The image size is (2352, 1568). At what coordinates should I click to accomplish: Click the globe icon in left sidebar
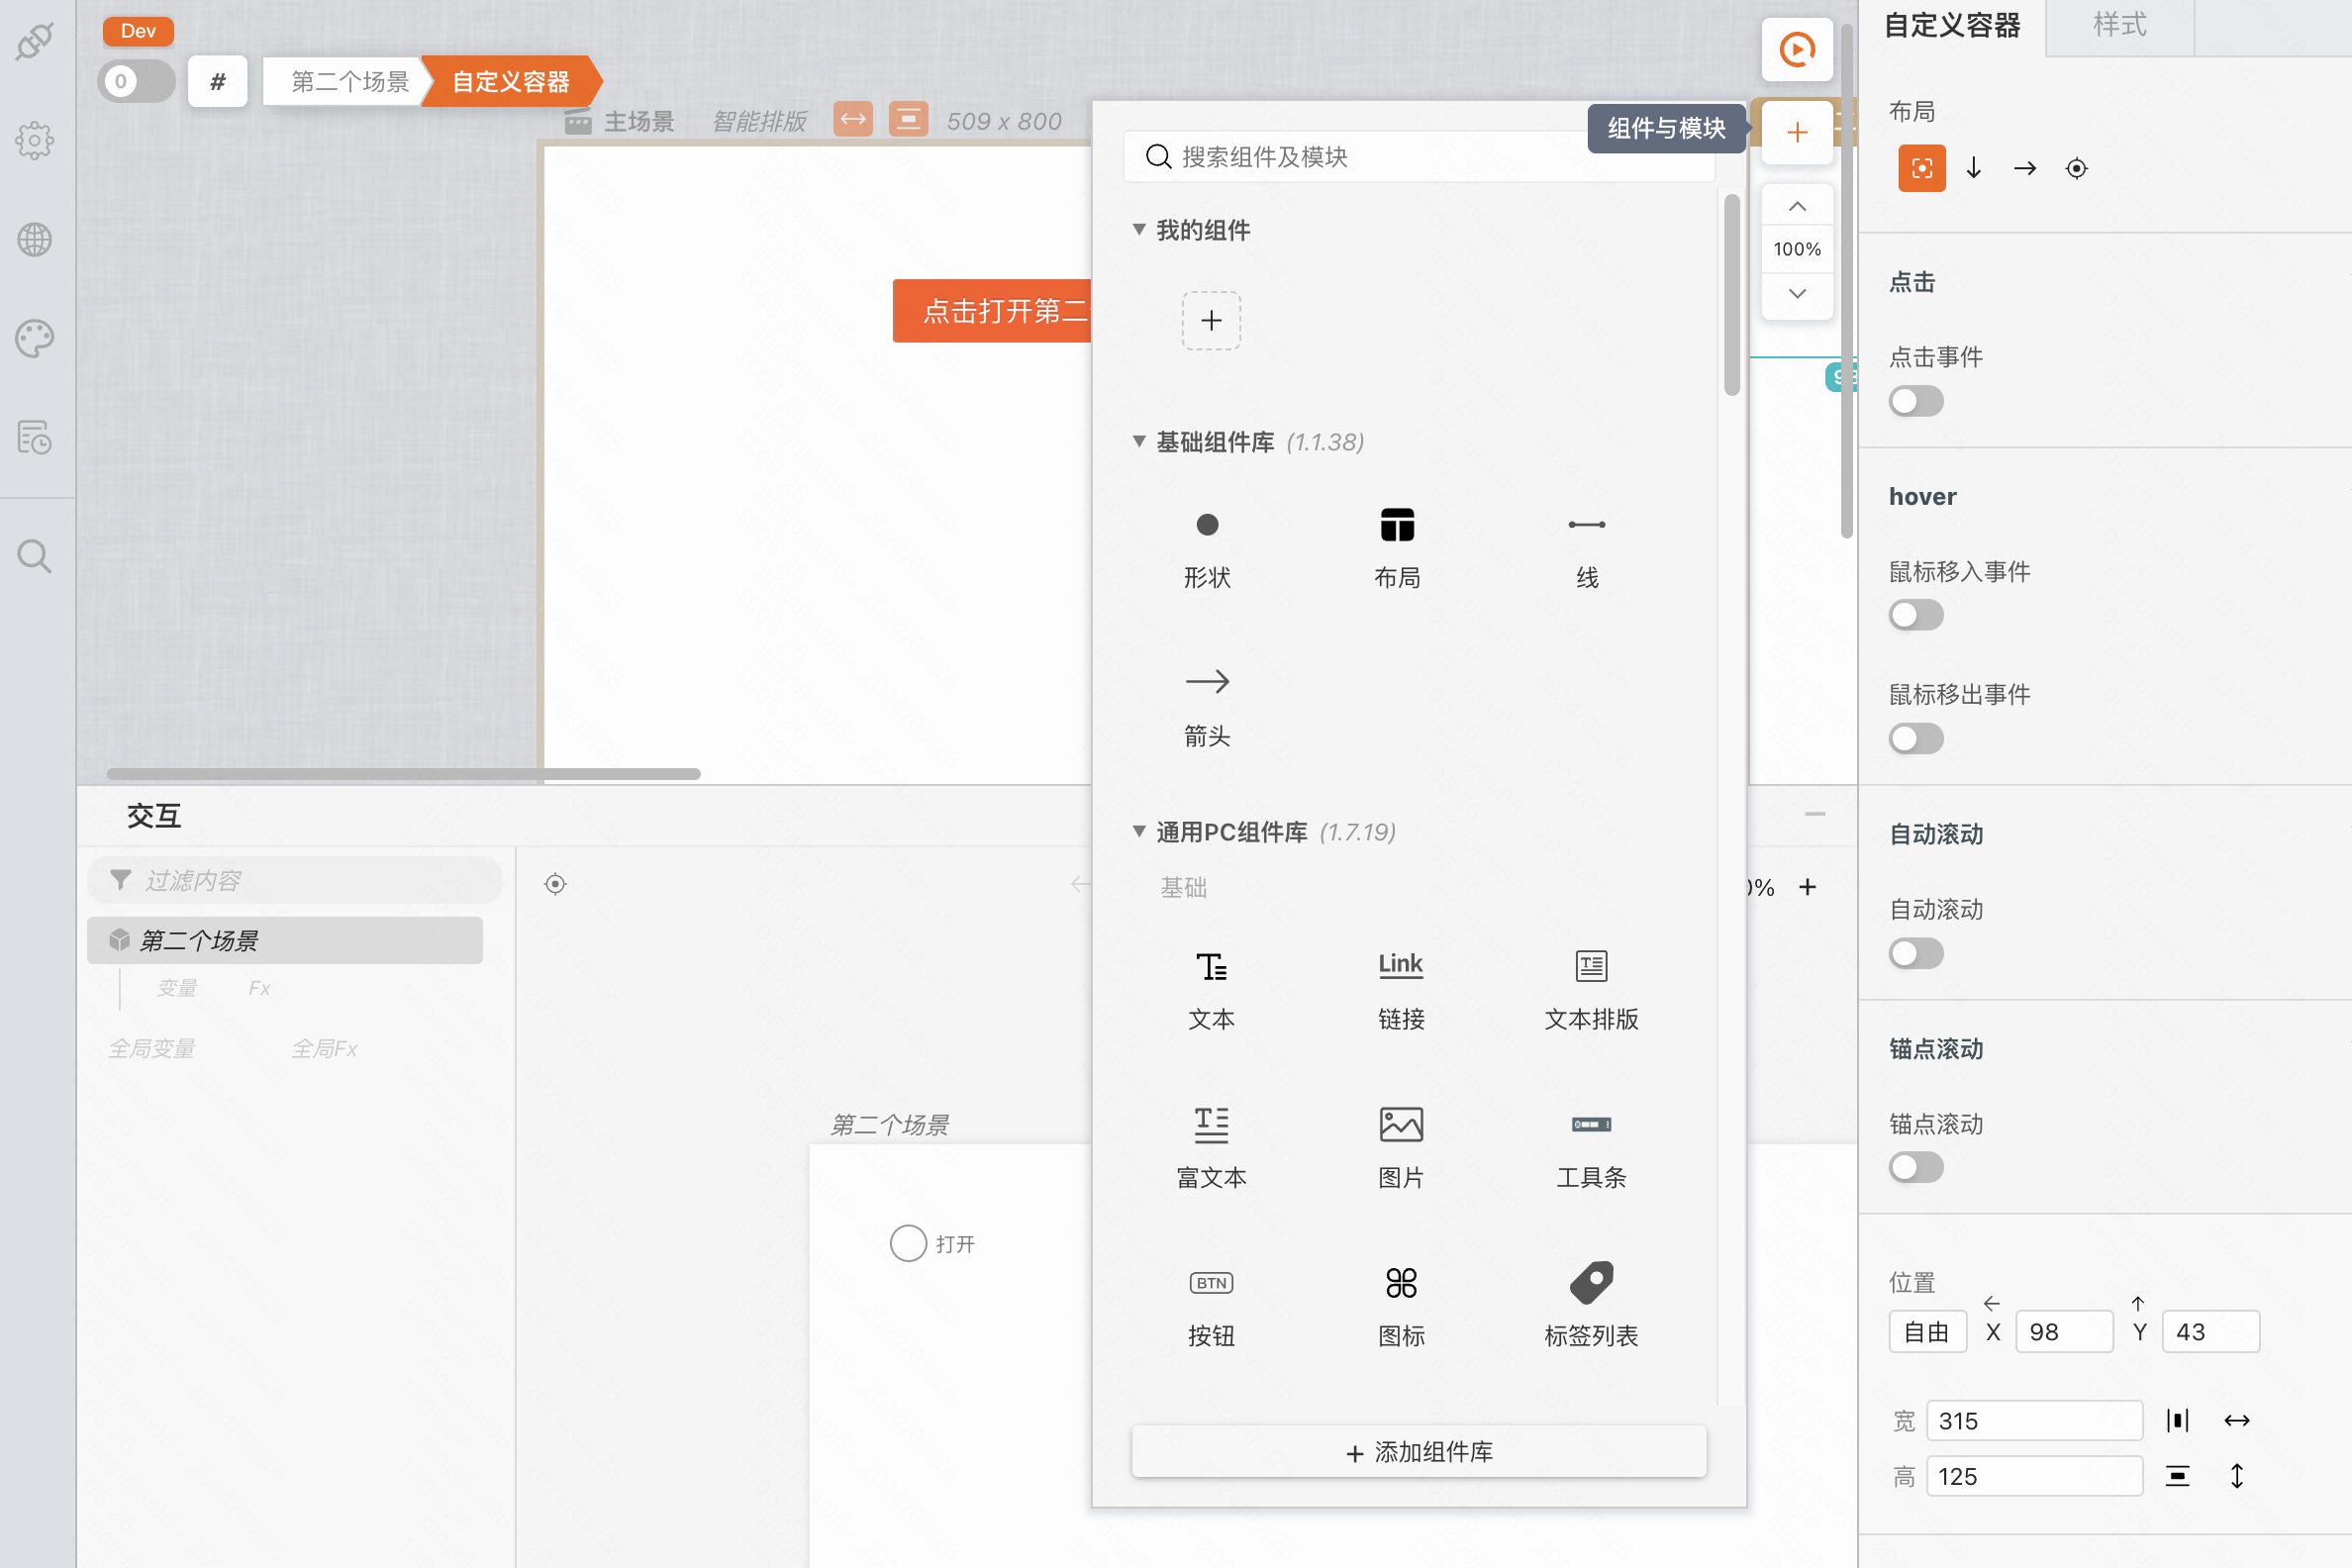tap(35, 240)
